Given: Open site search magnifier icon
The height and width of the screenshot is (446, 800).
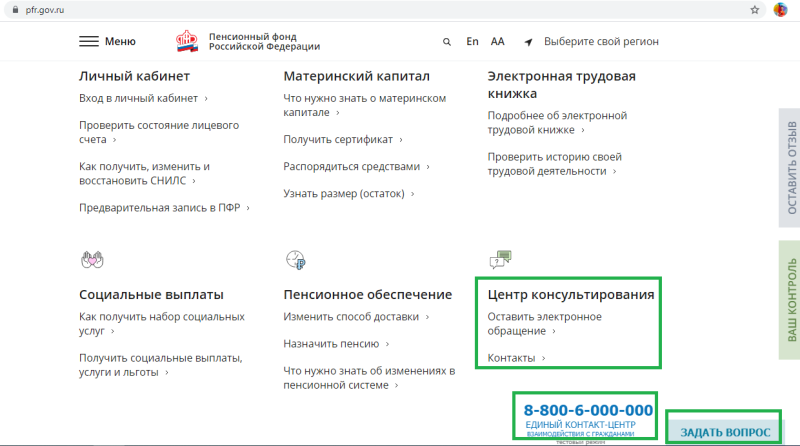Looking at the screenshot, I should (446, 42).
